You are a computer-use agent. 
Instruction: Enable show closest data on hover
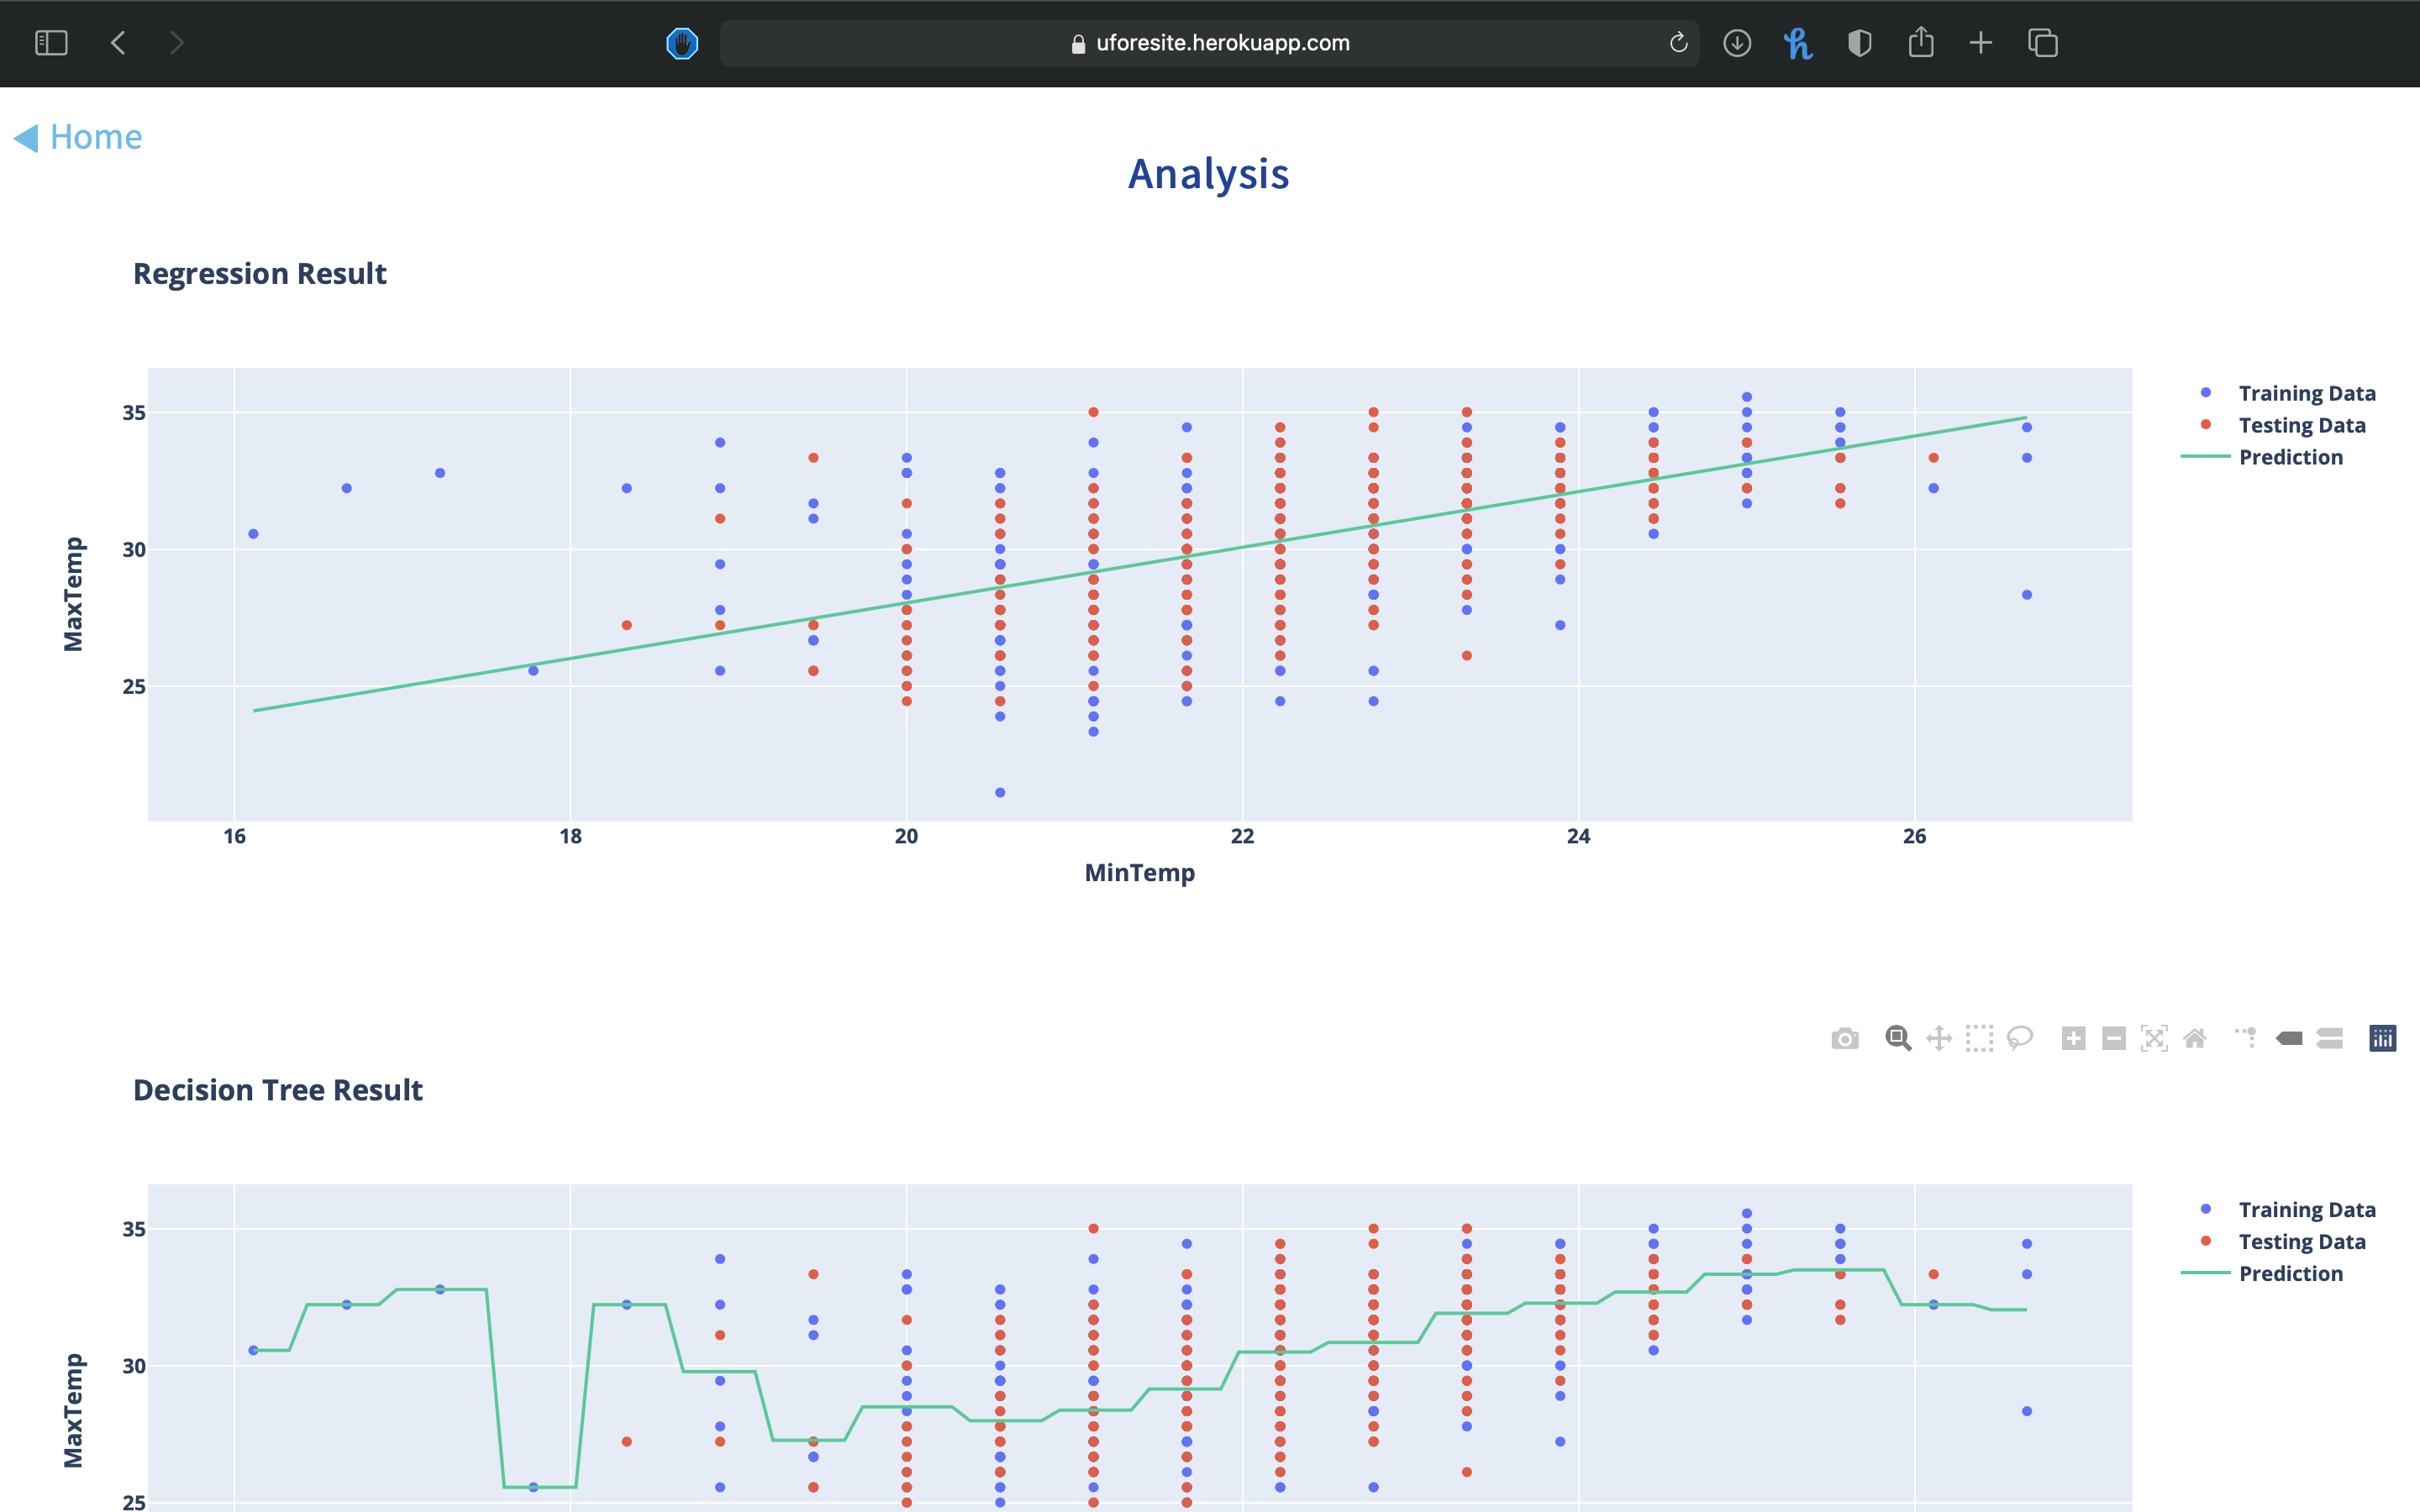coord(2289,1038)
